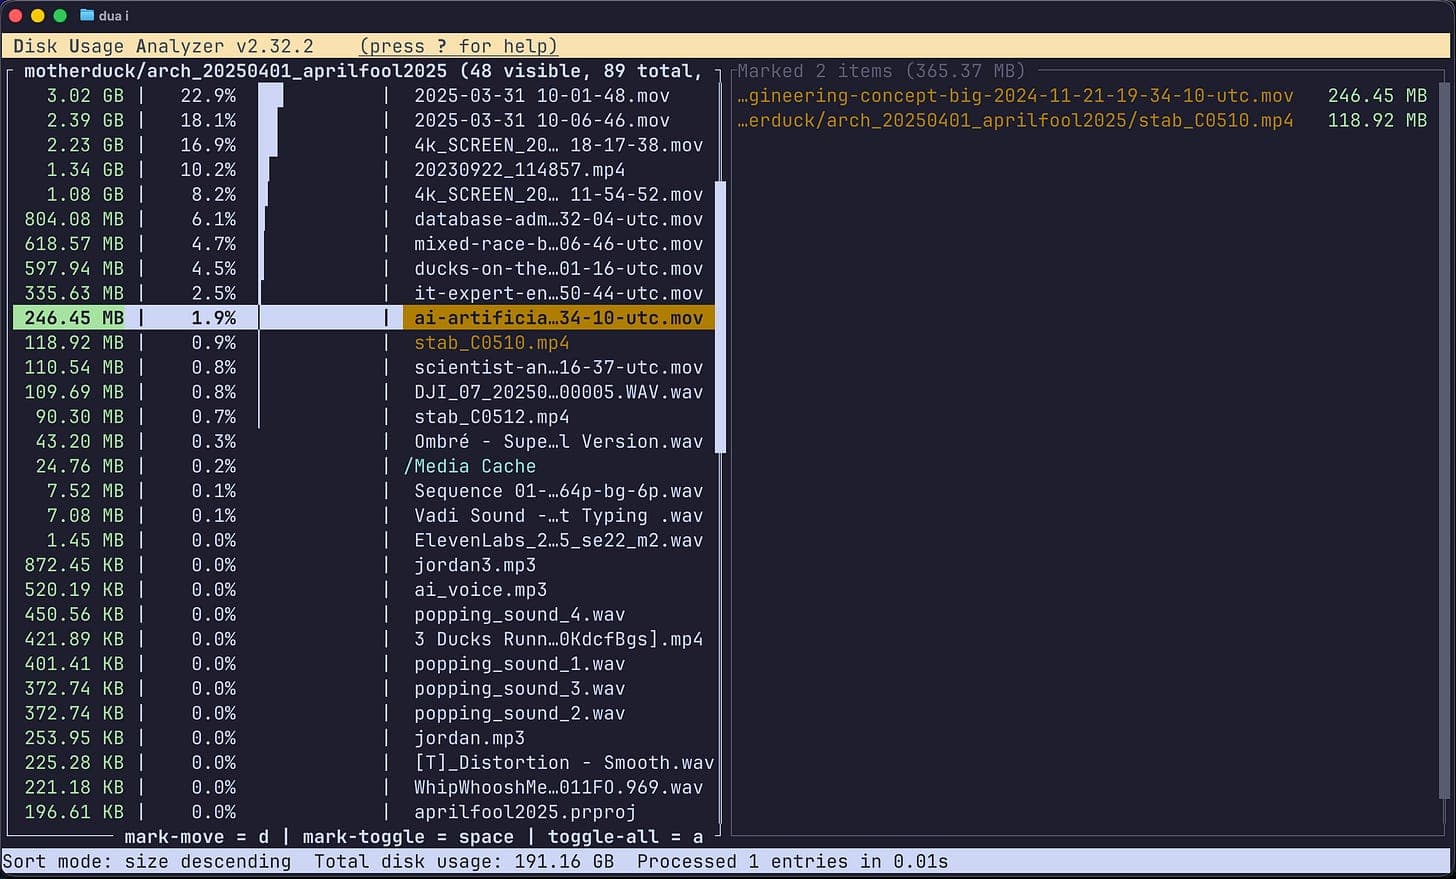Select the jordan3.mp3 audio file
The image size is (1456, 879).
click(x=475, y=565)
